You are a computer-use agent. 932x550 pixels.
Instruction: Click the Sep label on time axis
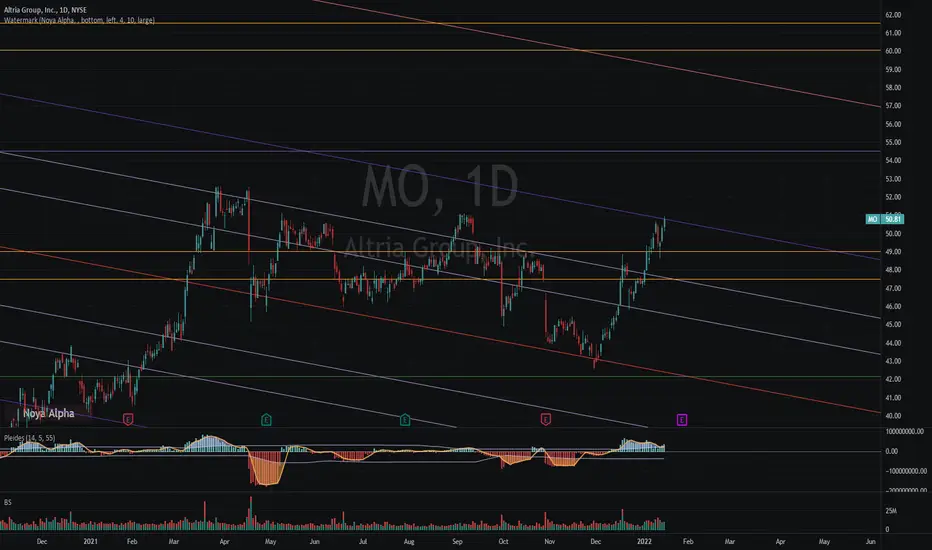click(x=457, y=542)
